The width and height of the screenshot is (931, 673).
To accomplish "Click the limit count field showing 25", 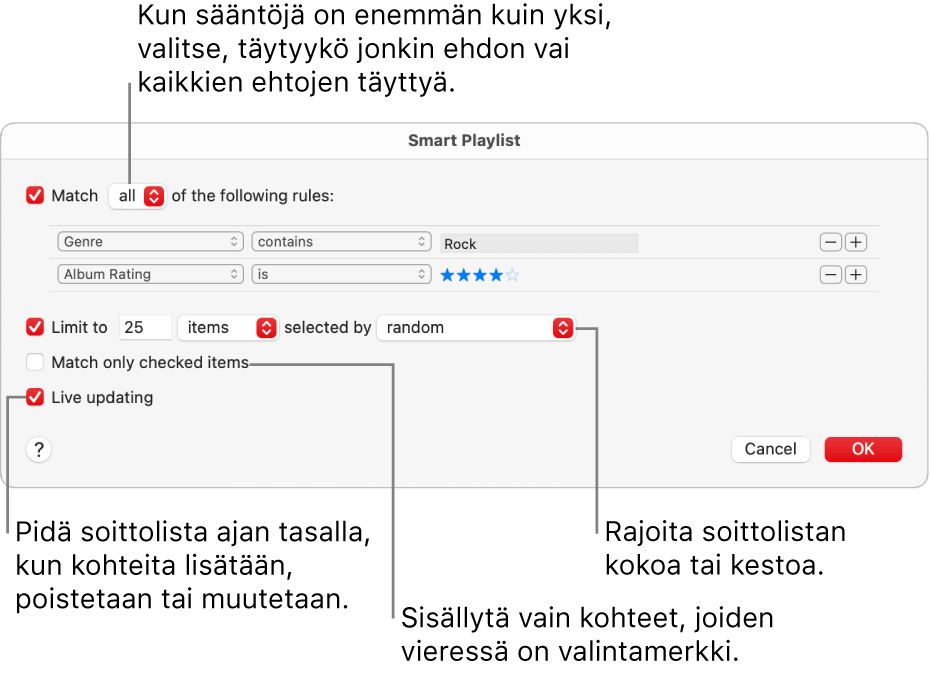I will (x=145, y=327).
